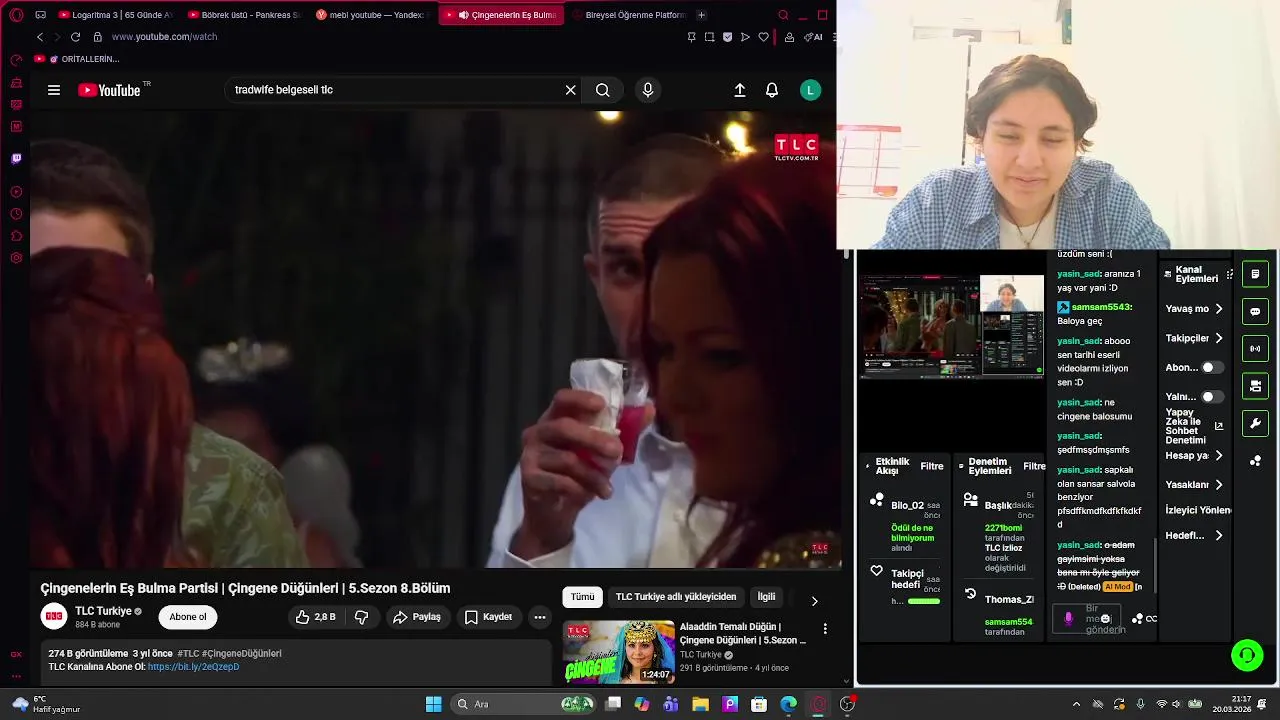1280x720 pixels.
Task: Click the taskbar Ara search box
Action: tap(522, 704)
